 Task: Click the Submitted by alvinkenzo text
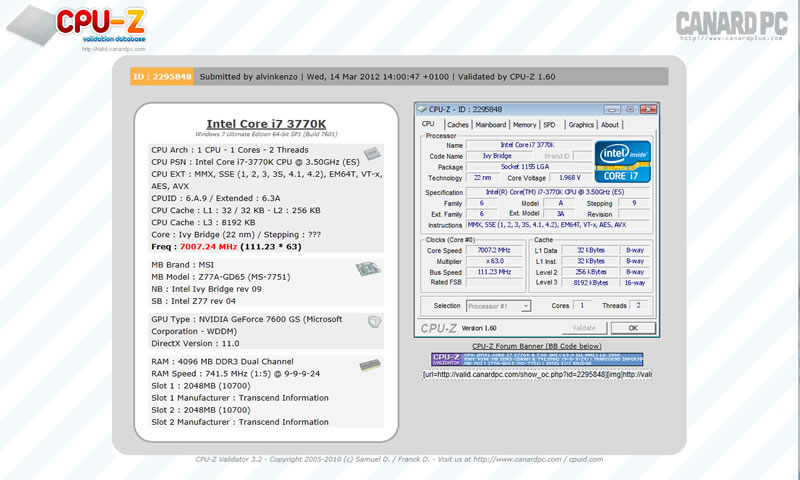pos(248,77)
